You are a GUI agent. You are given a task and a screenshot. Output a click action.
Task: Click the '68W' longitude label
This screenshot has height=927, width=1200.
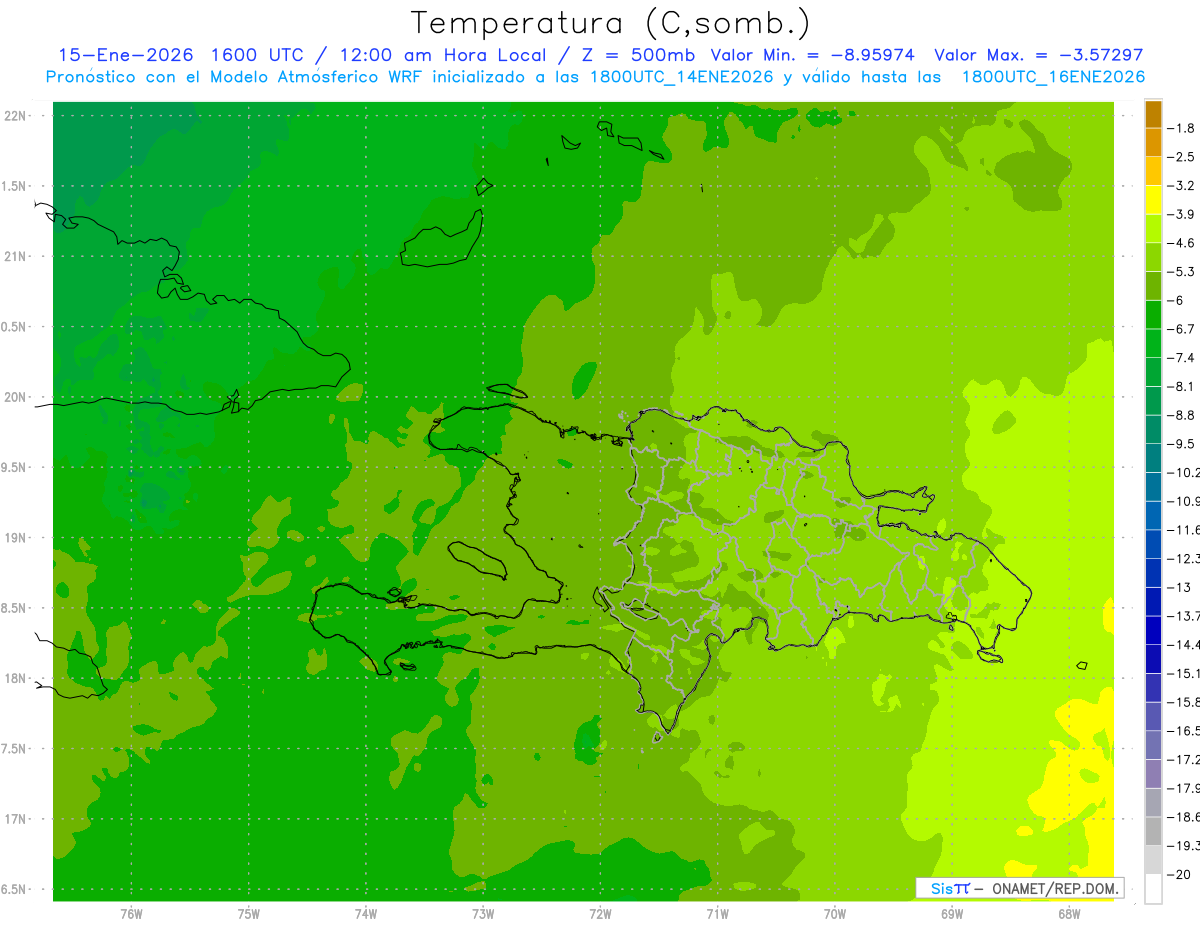click(x=1069, y=913)
